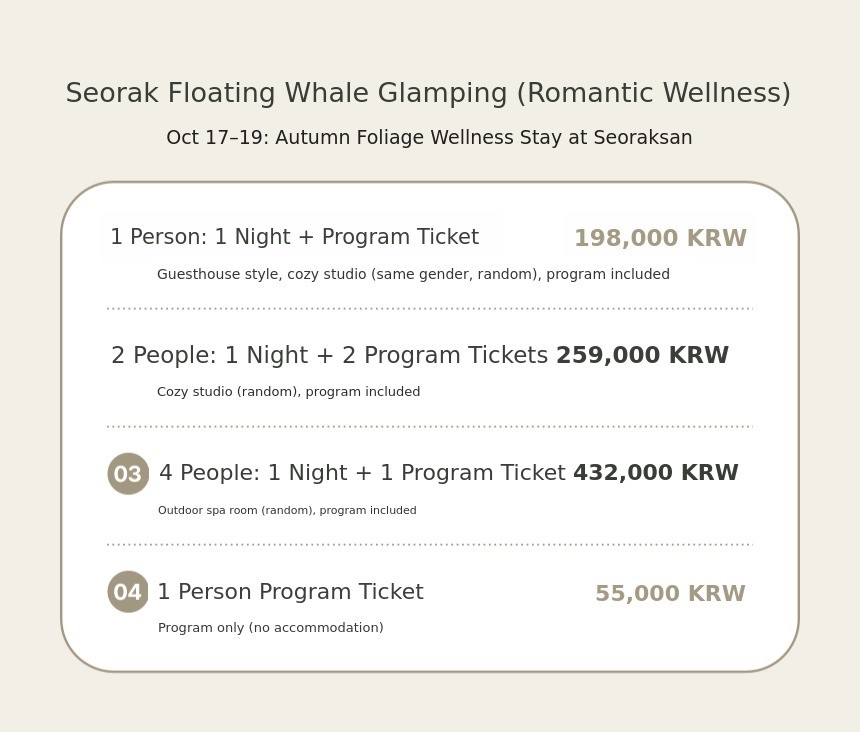Click the Seorak Floating Whale Glamping title
This screenshot has width=860, height=732.
pyautogui.click(x=428, y=94)
